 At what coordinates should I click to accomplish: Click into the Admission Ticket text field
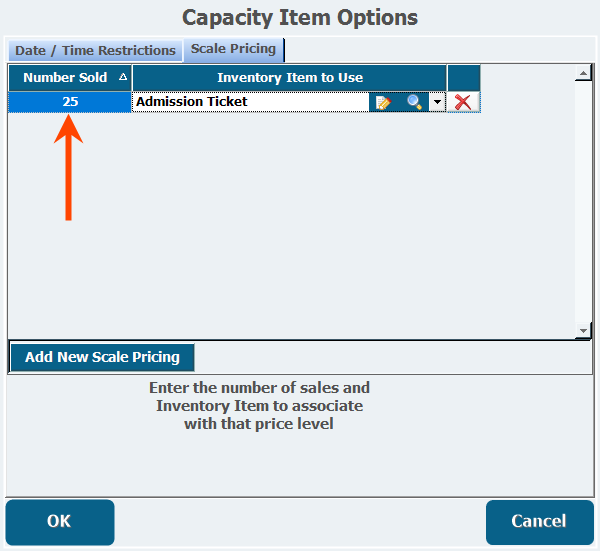click(251, 102)
